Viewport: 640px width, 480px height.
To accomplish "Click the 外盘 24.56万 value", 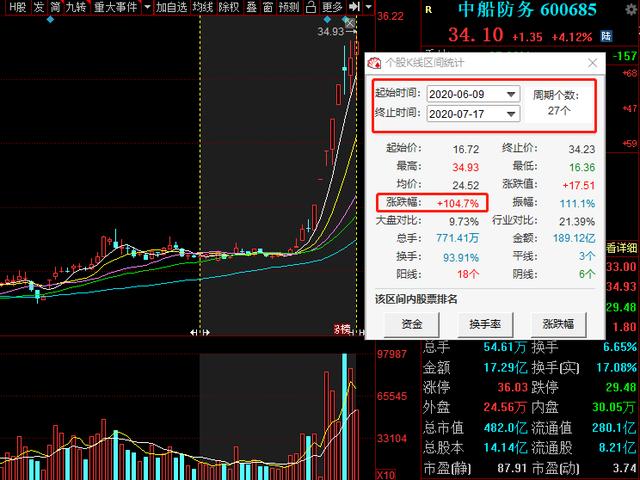I will pyautogui.click(x=505, y=407).
